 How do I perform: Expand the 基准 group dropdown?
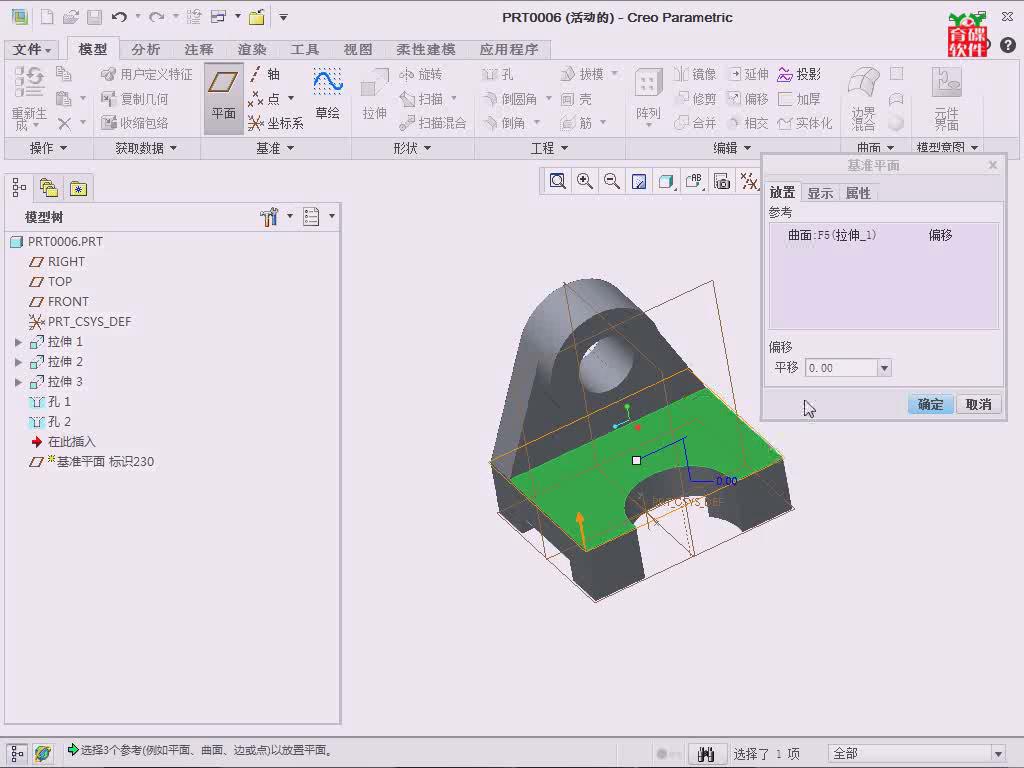(275, 148)
